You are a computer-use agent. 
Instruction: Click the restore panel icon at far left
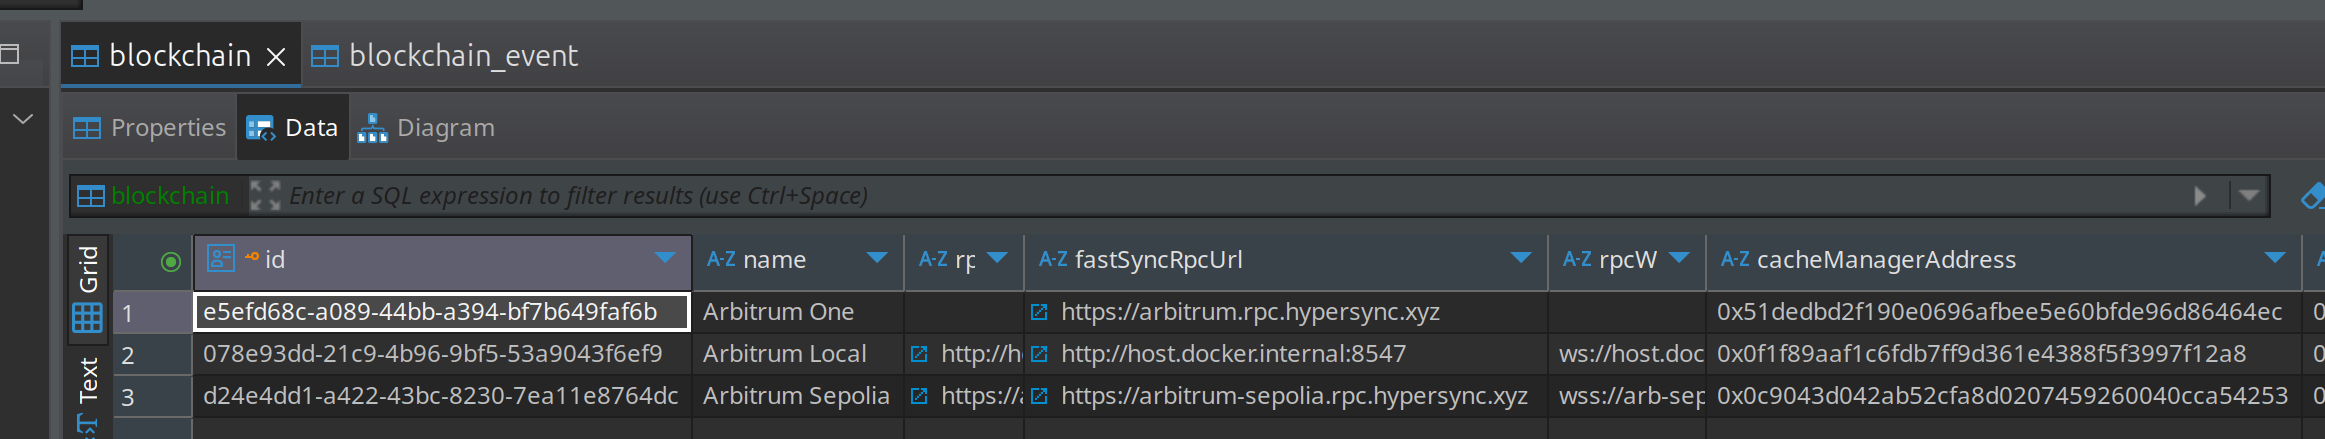[x=10, y=53]
